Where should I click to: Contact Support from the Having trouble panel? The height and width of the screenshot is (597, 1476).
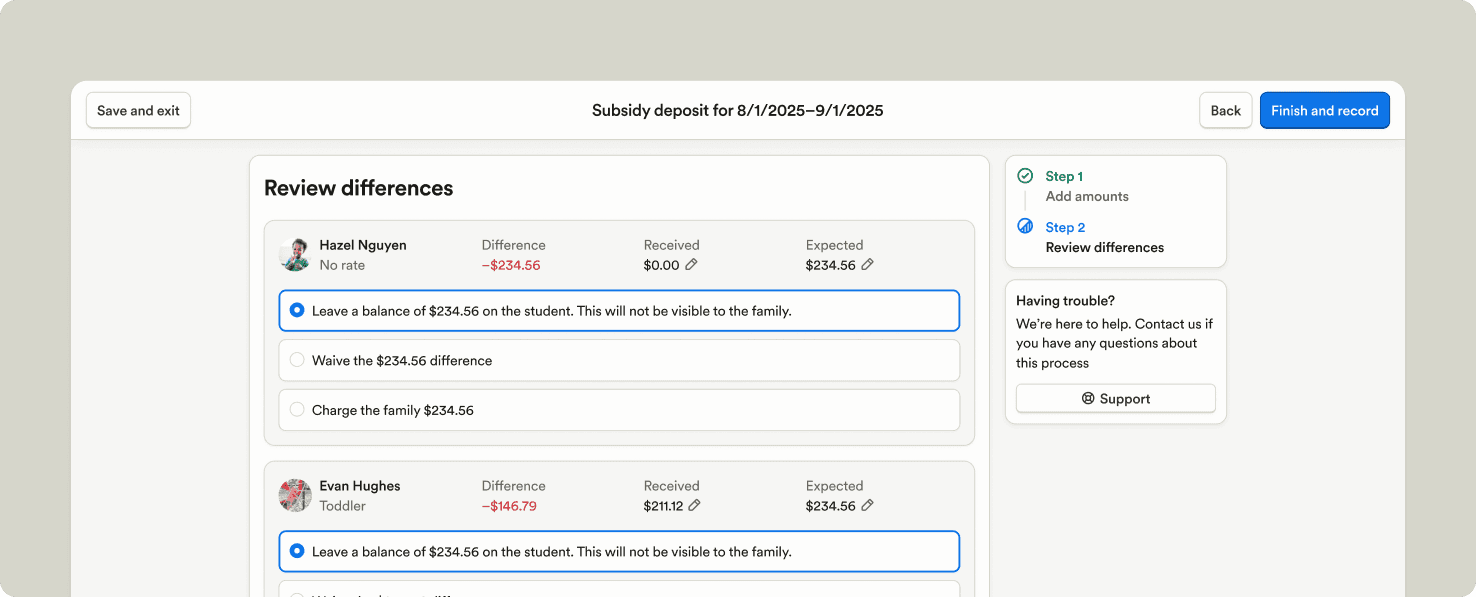(1115, 398)
